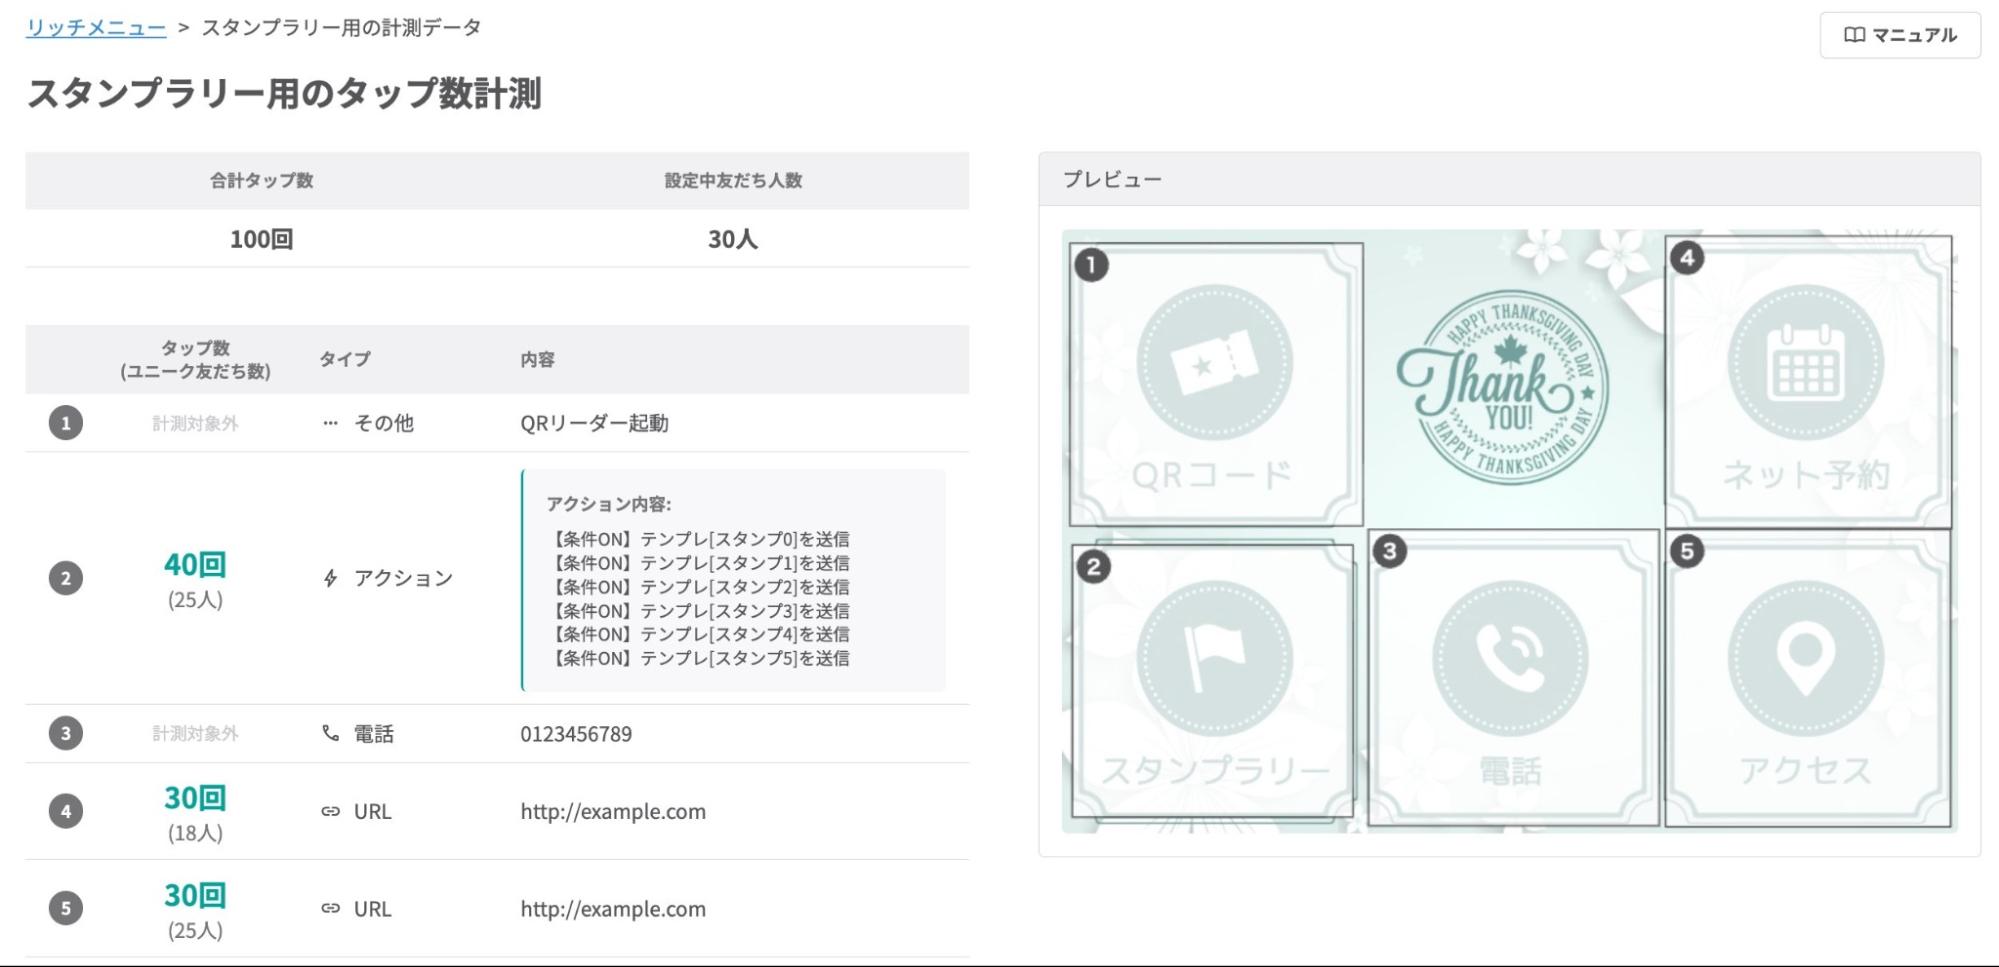Click the プレビュー panel header
Screen dimensions: 1999x967
tap(1508, 179)
